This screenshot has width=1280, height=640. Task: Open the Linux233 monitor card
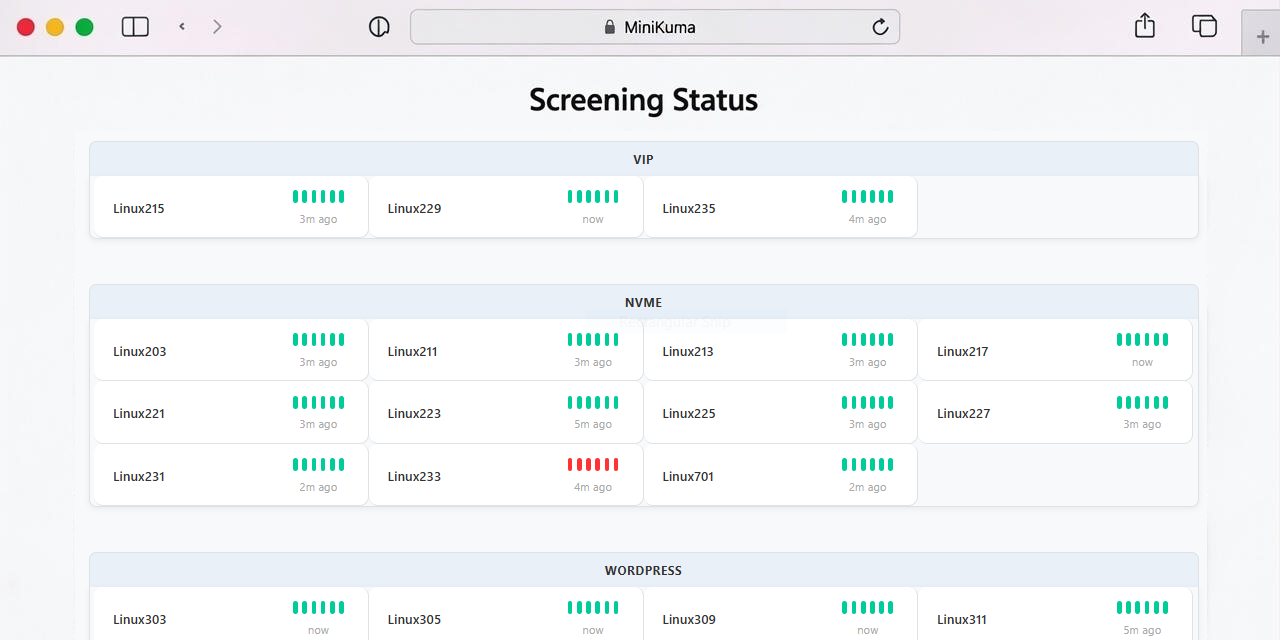tap(505, 476)
